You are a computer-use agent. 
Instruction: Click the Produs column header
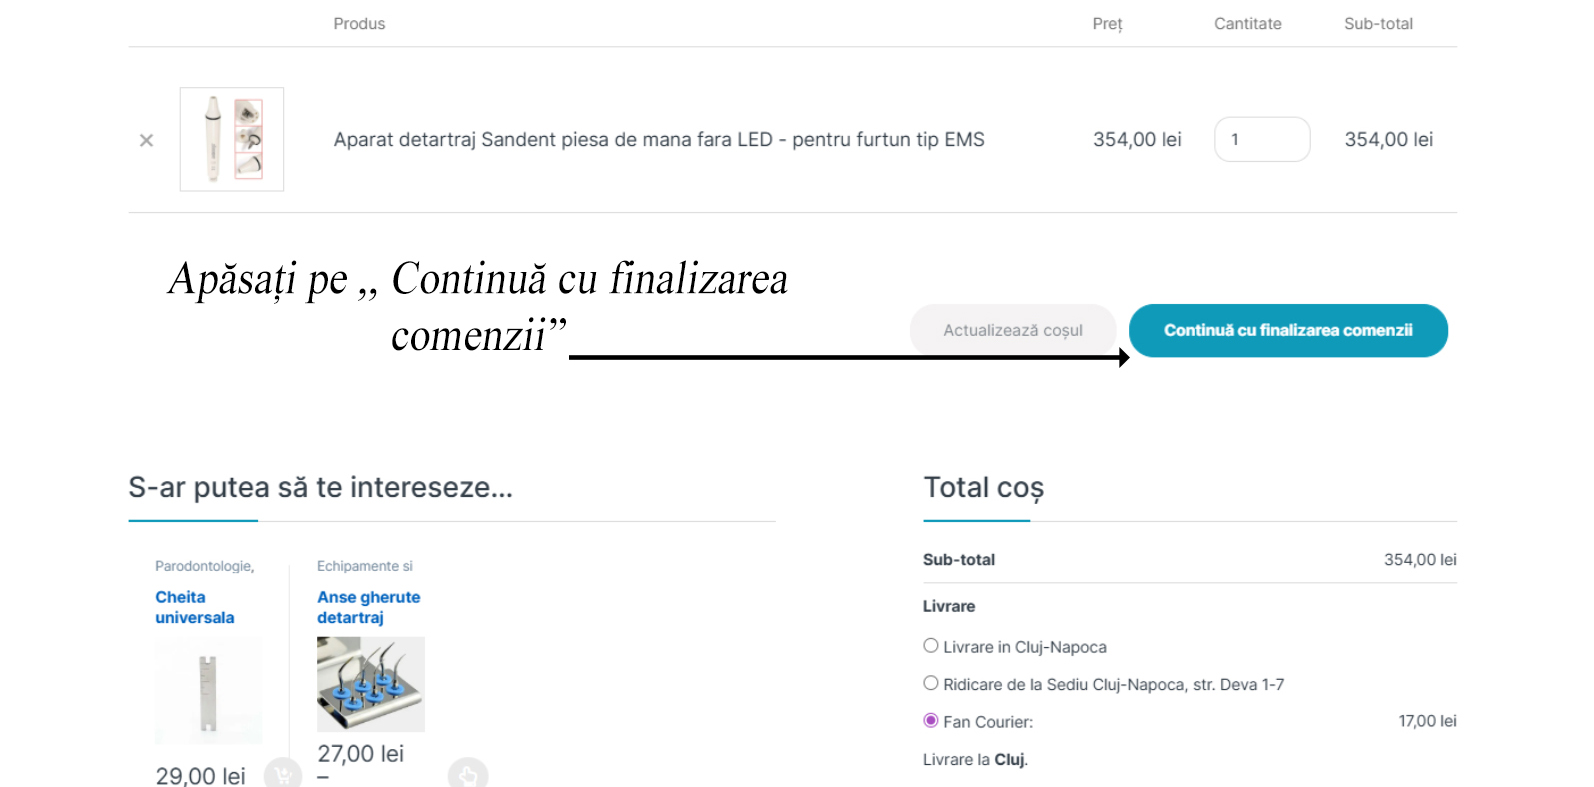pos(359,24)
